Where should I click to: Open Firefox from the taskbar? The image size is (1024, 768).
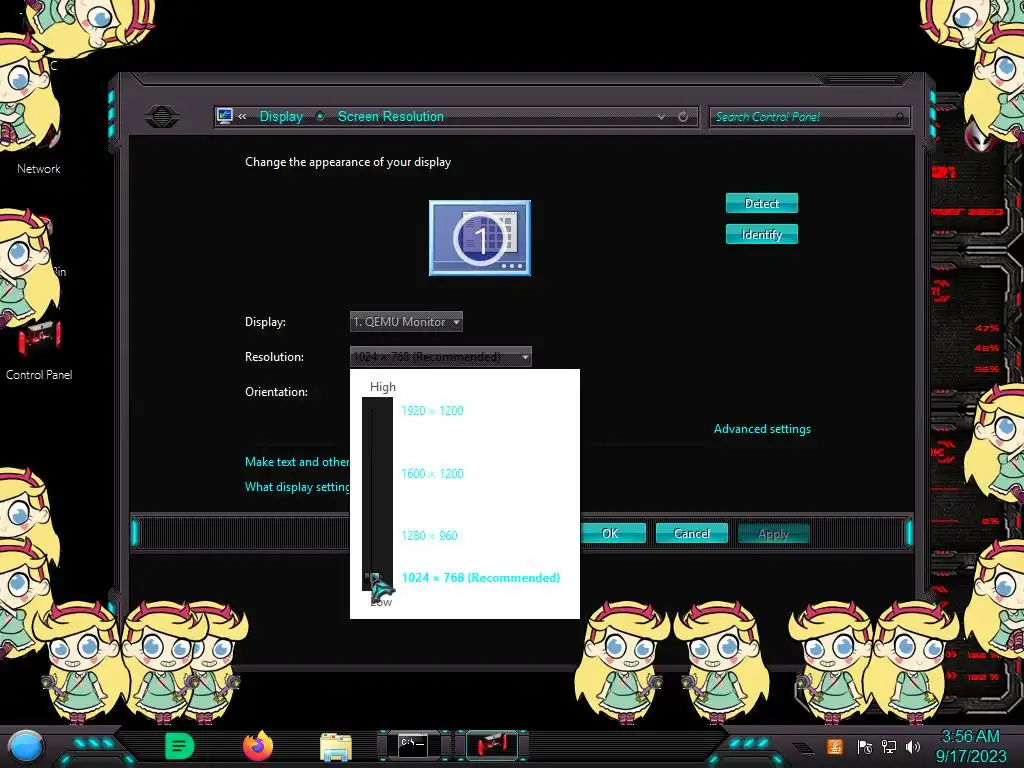click(x=258, y=746)
